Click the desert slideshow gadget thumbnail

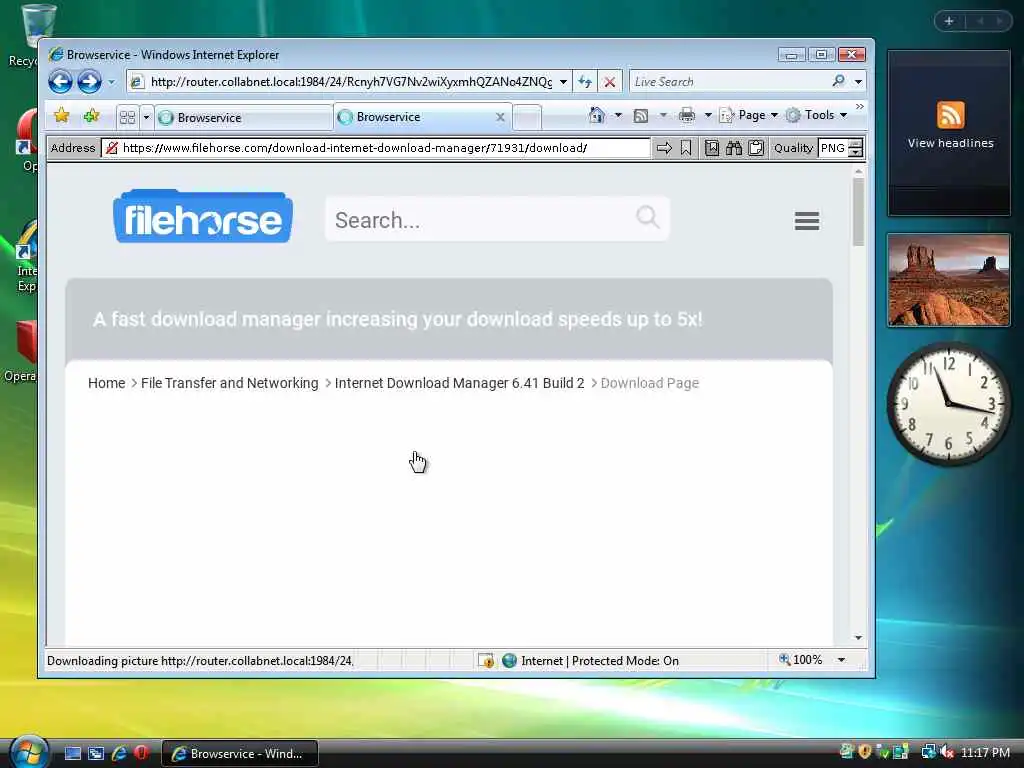coord(949,280)
